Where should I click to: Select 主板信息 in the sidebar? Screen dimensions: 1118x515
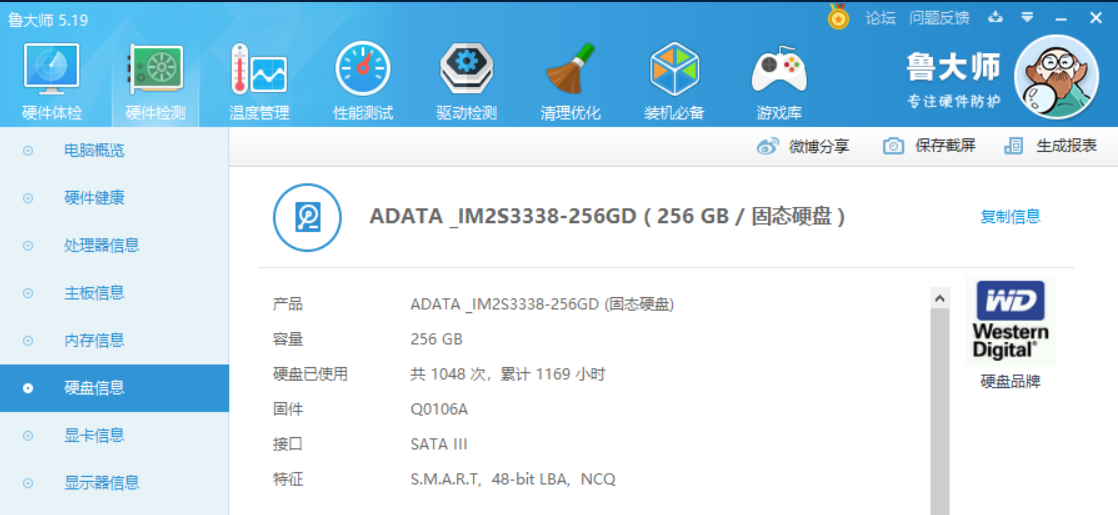pyautogui.click(x=114, y=292)
